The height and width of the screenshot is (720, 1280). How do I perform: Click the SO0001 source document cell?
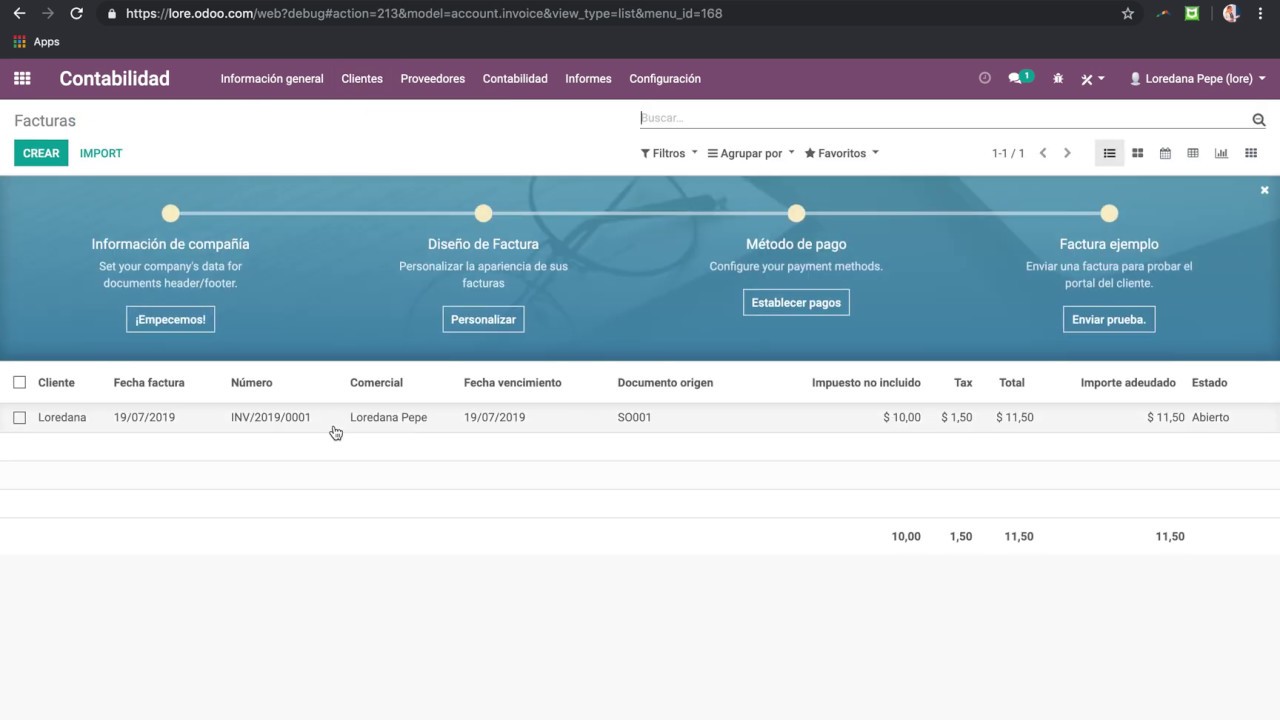click(634, 417)
